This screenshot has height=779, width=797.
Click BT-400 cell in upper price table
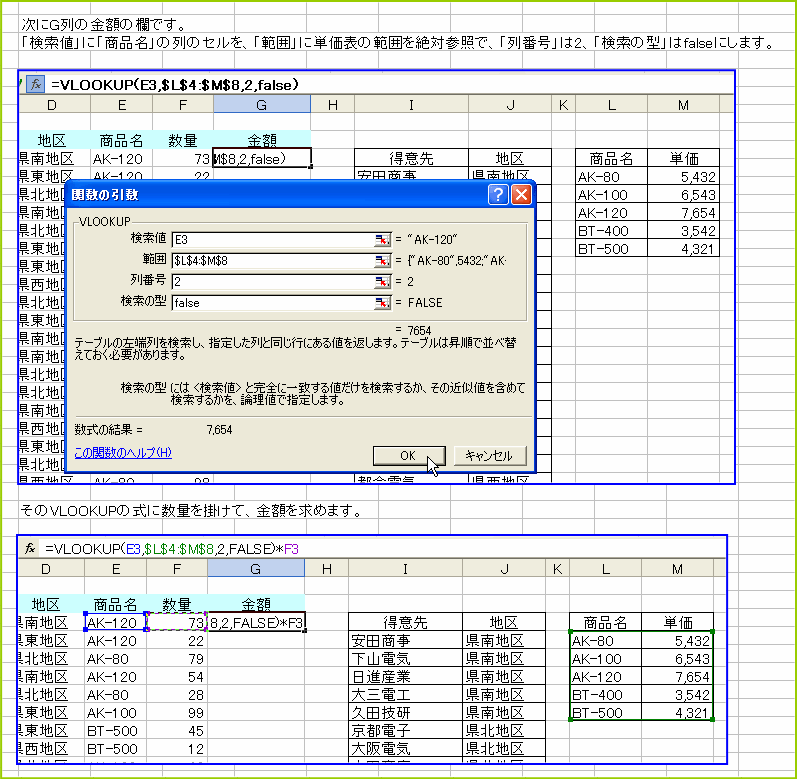pos(611,231)
